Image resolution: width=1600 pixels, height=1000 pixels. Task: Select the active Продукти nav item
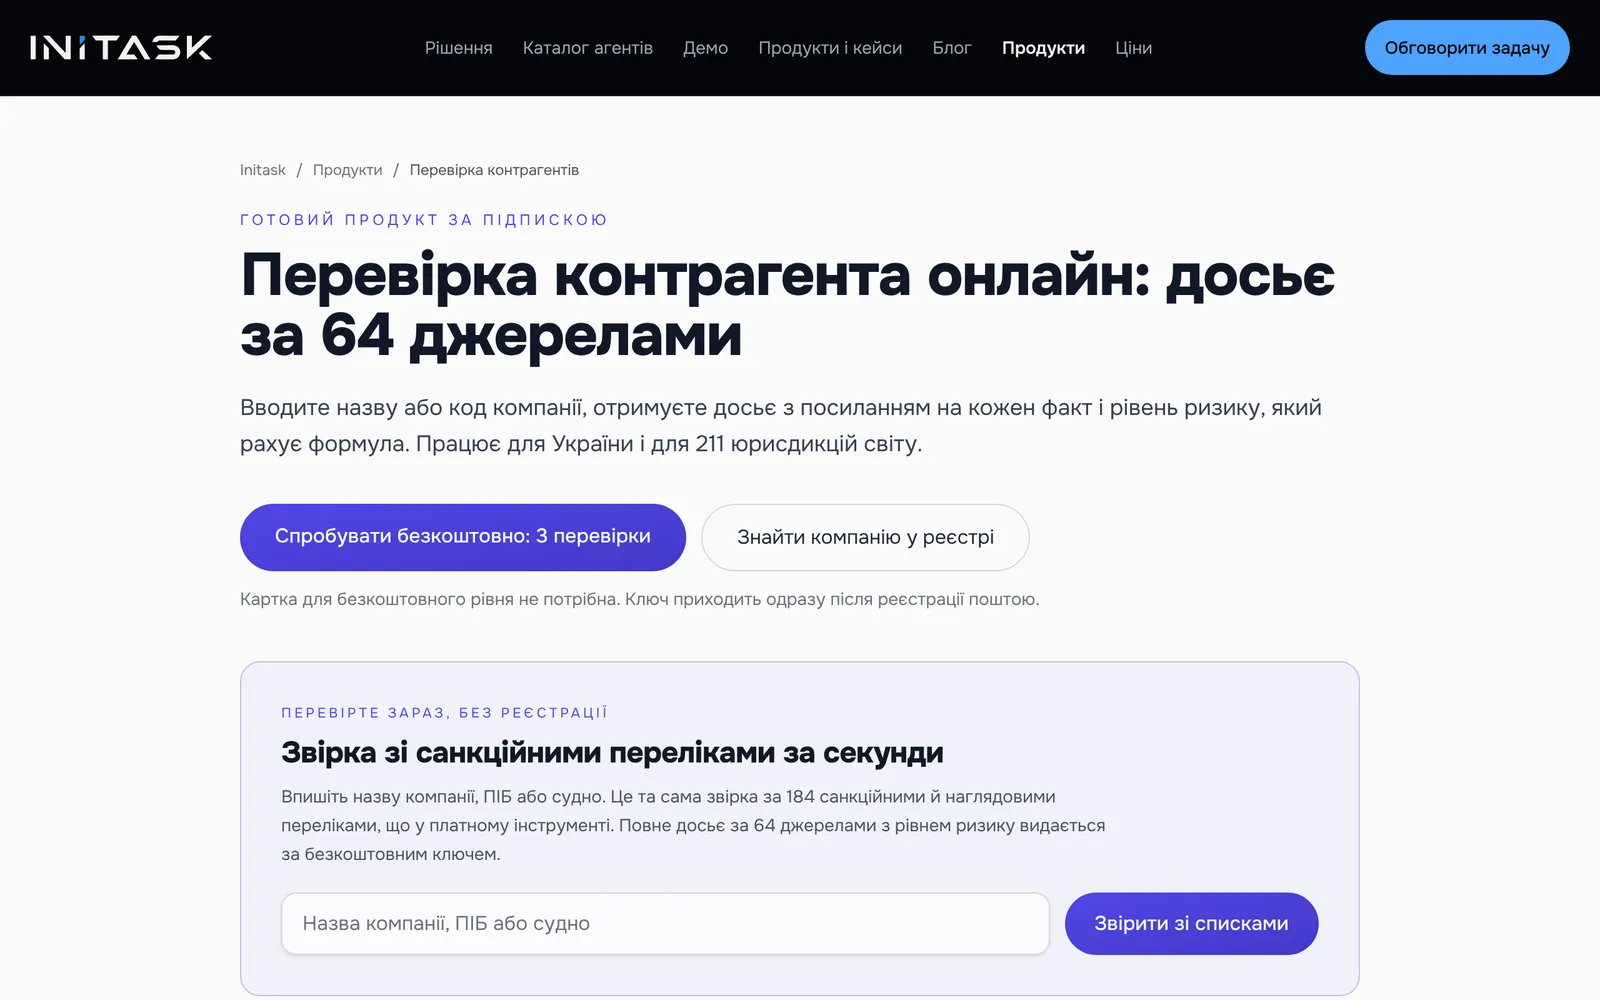pyautogui.click(x=1043, y=48)
